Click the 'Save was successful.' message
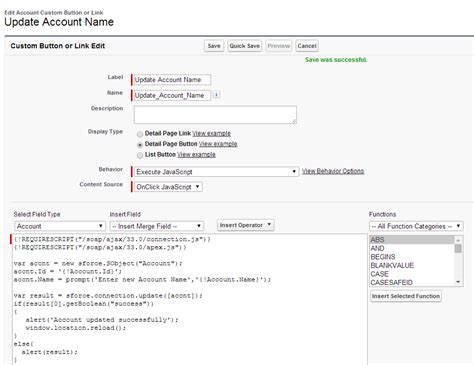Viewport: 474px width, 365px height. coord(336,60)
